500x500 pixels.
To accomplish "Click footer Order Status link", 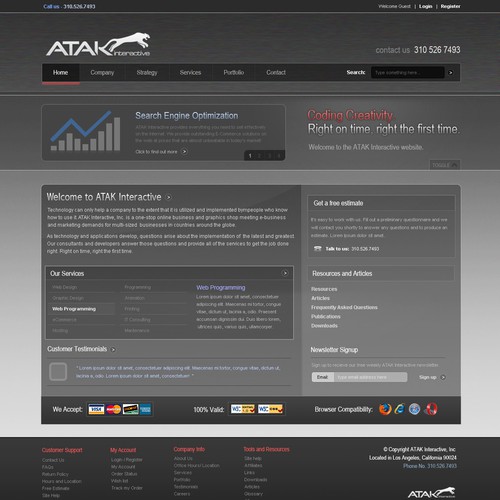I will click(124, 474).
